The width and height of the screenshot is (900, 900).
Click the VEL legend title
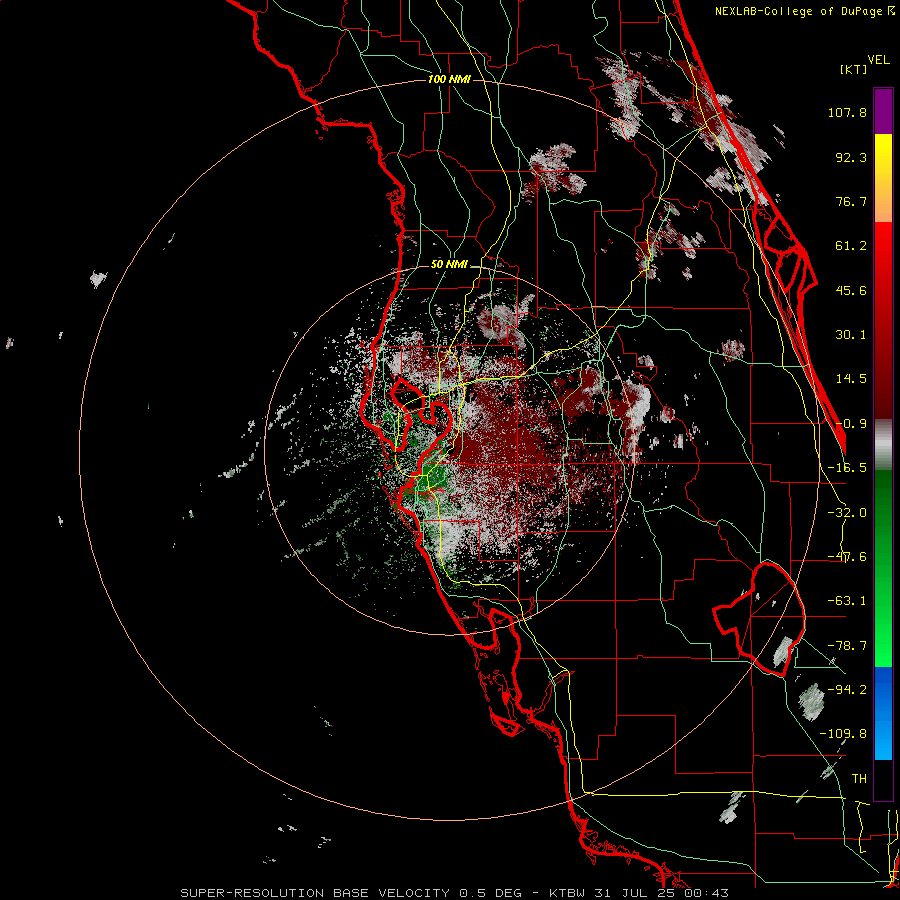tap(879, 60)
